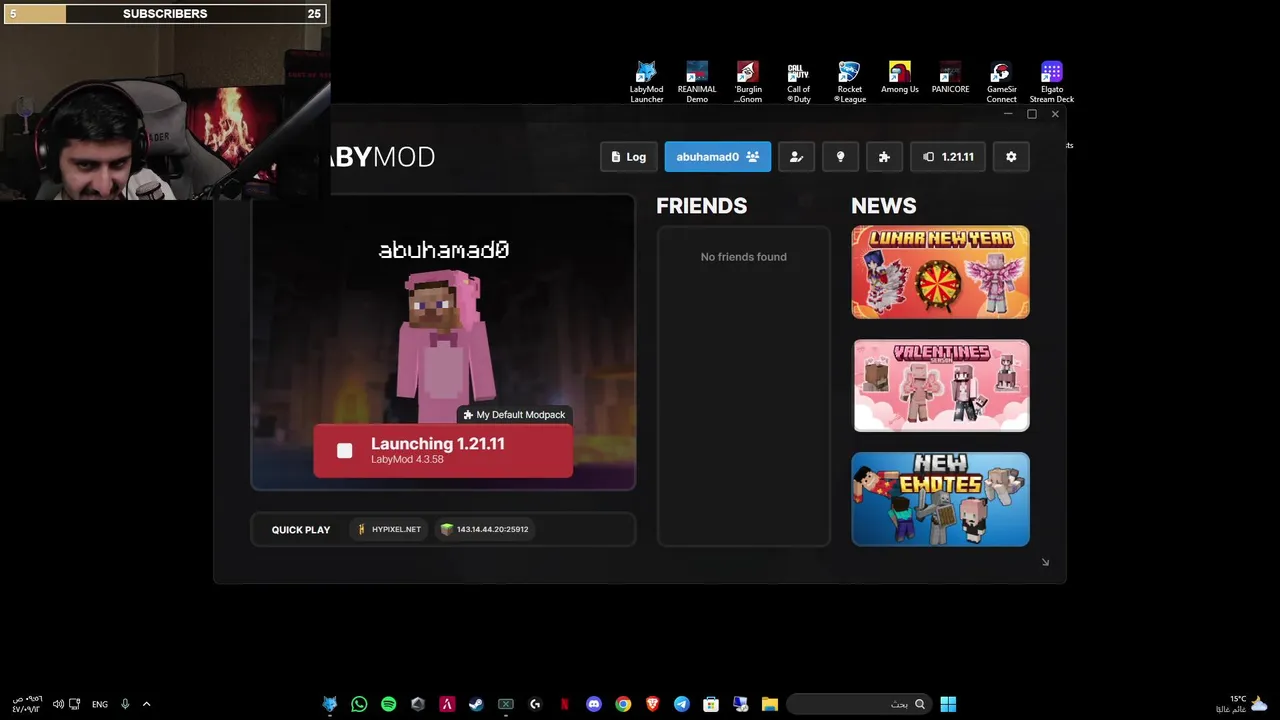Image resolution: width=1280 pixels, height=720 pixels.
Task: Open GameSir Connect desktop shortcut
Action: pos(1001,82)
